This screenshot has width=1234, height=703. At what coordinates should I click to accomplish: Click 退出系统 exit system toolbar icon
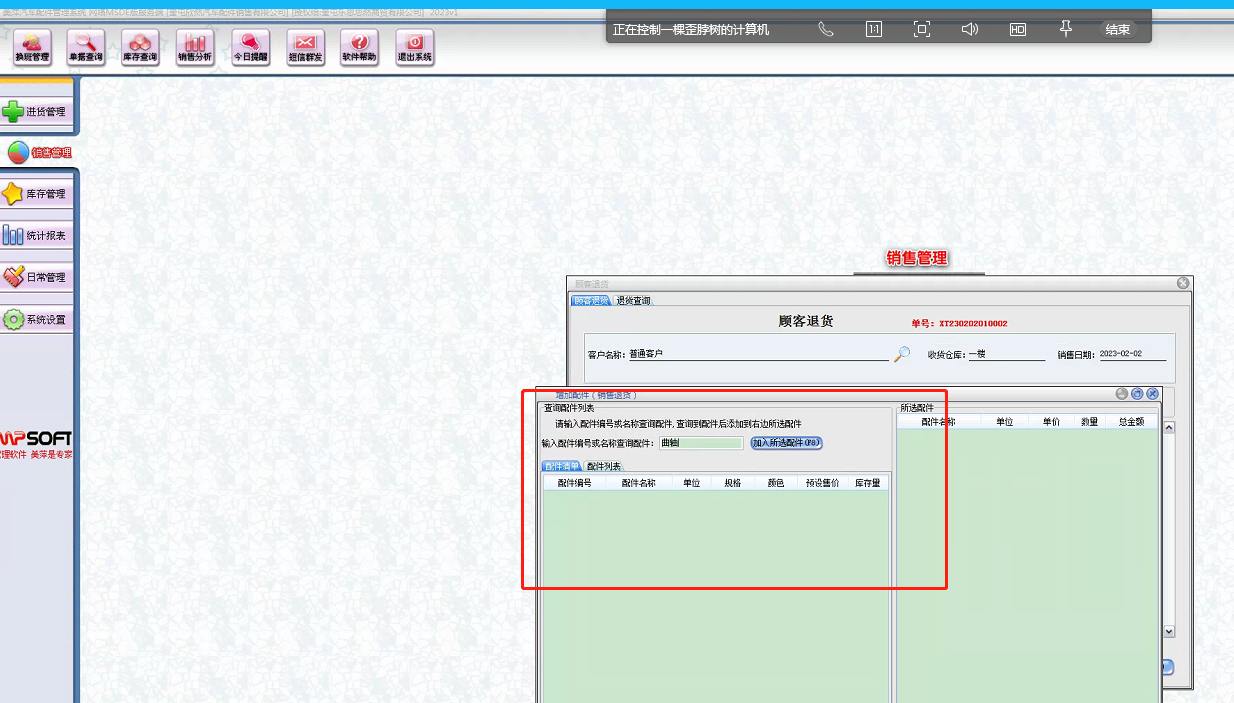415,47
